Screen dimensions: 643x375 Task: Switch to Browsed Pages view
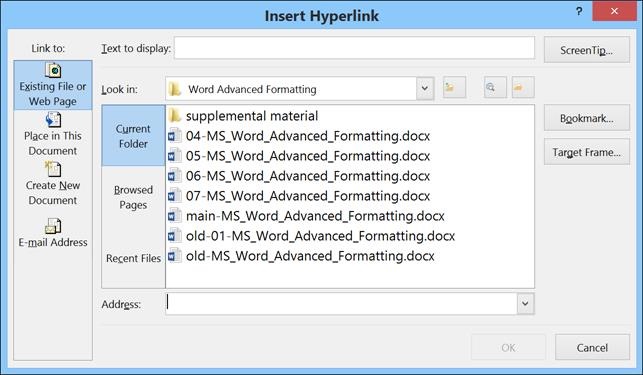pos(133,197)
